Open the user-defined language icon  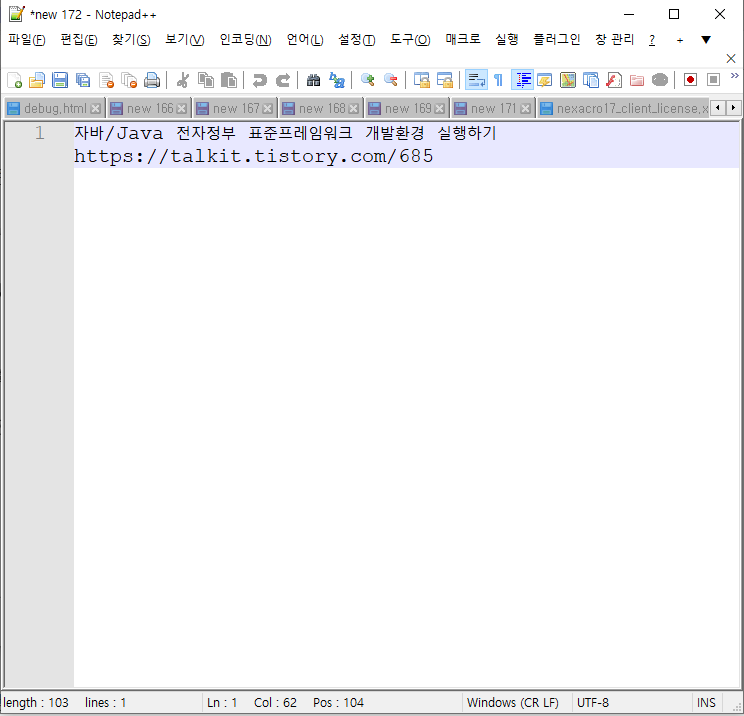point(545,80)
